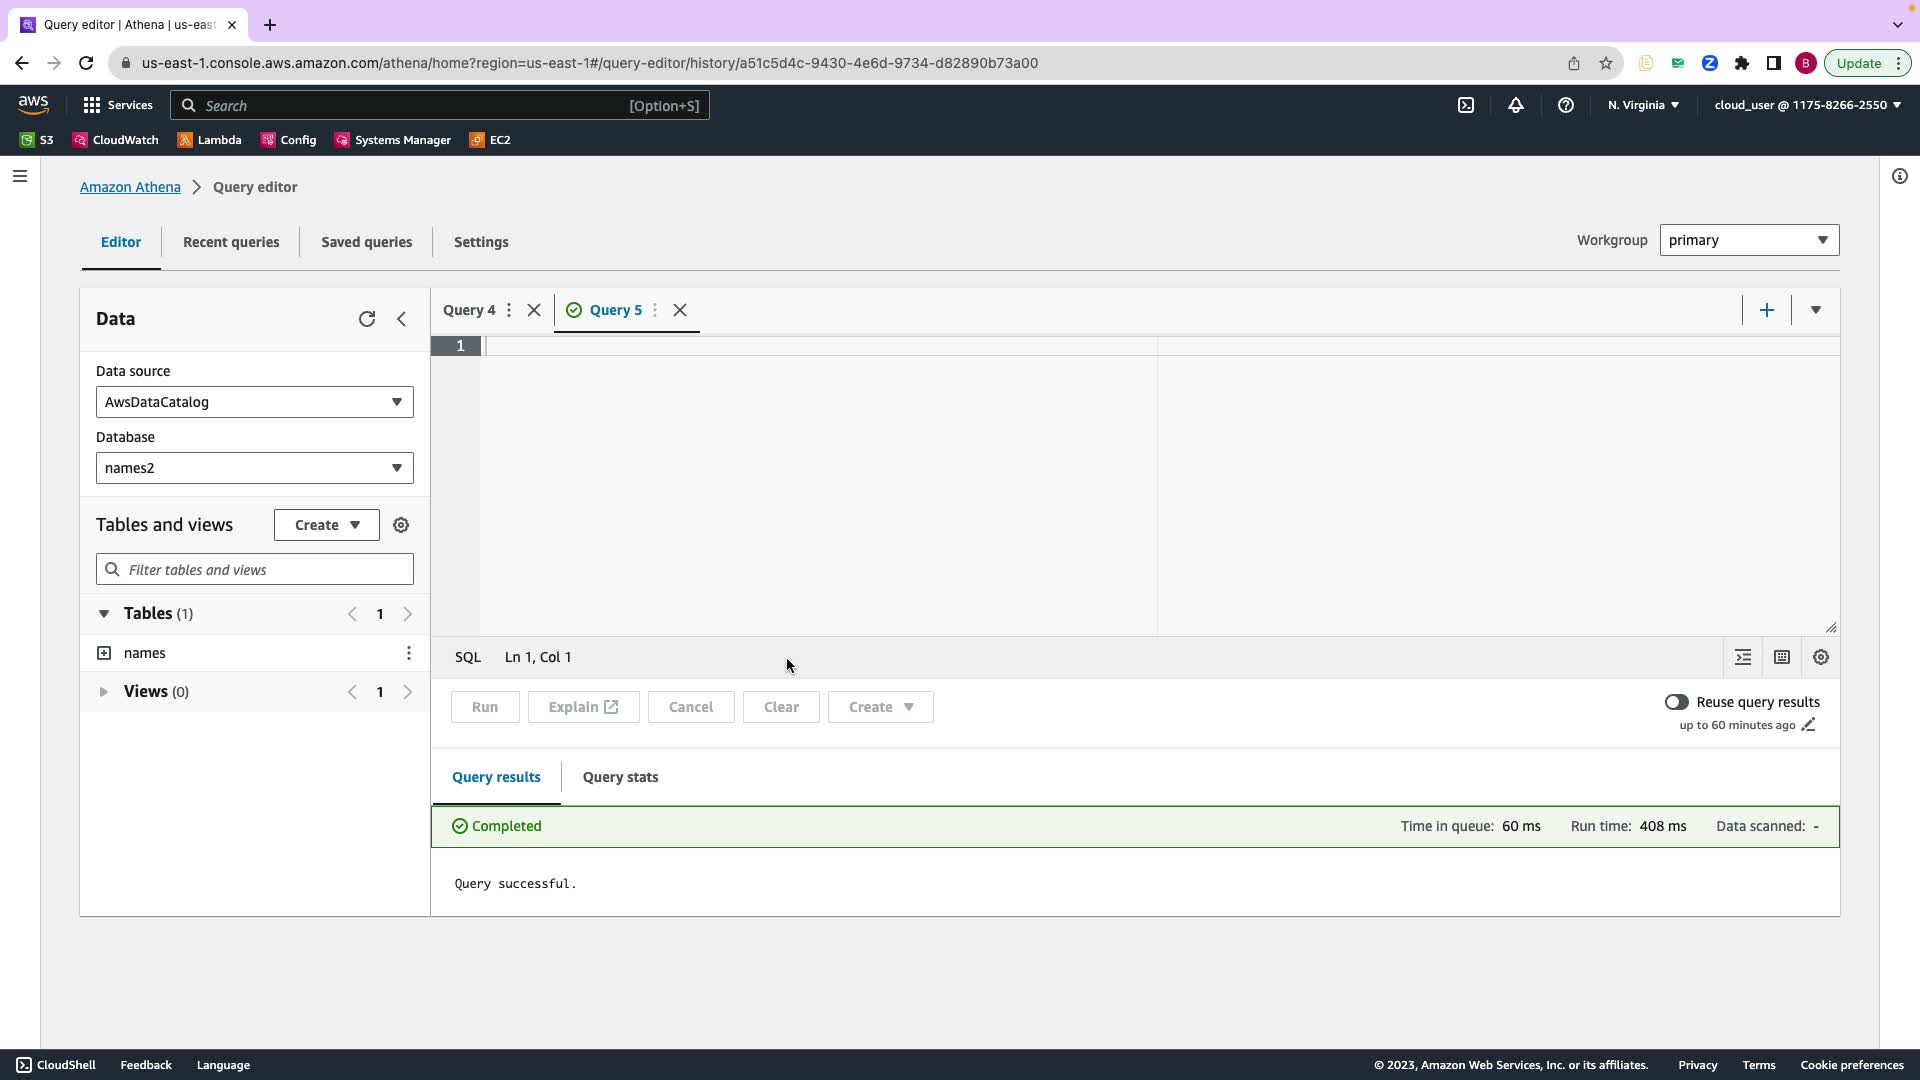The height and width of the screenshot is (1080, 1920).
Task: Click the format query icon
Action: pyautogui.click(x=1743, y=657)
